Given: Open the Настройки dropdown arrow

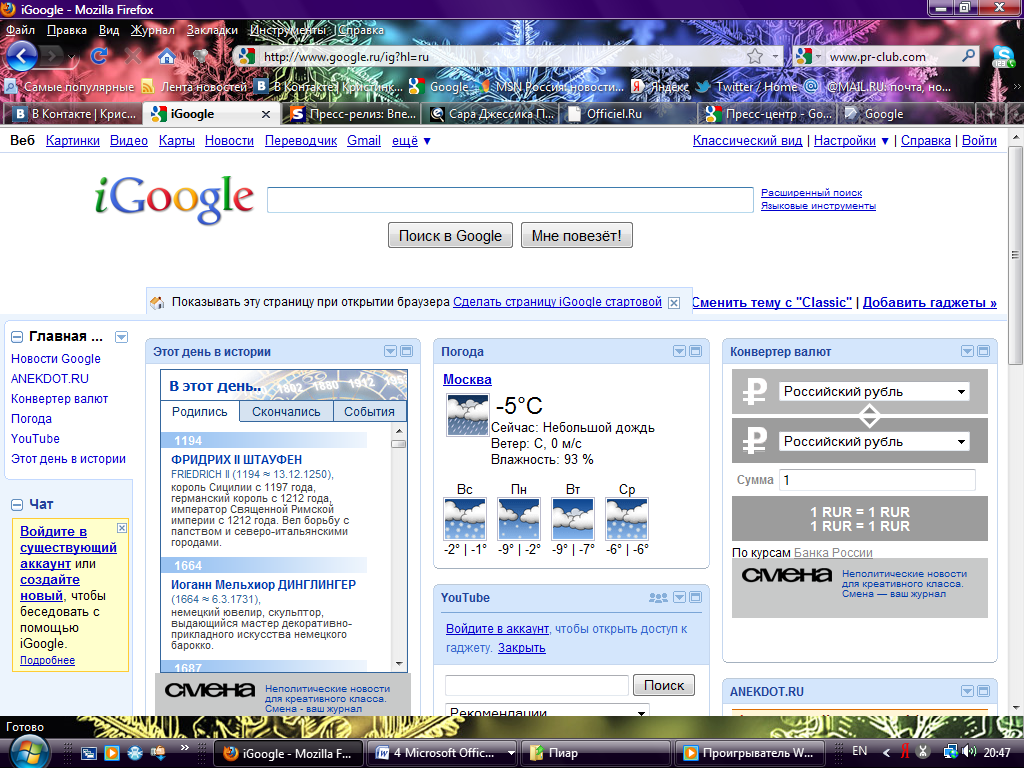Looking at the screenshot, I should (885, 141).
